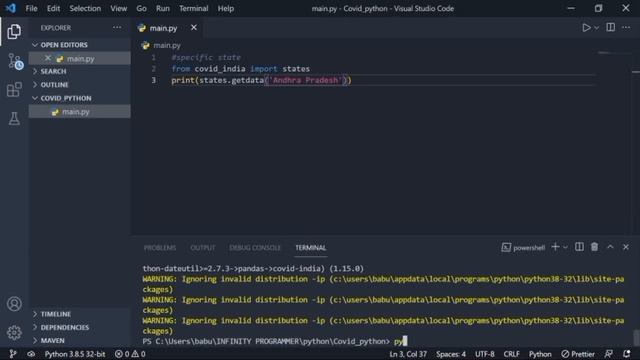Viewport: 640px width, 360px height.
Task: Open the Extensions view
Action: coord(14,89)
